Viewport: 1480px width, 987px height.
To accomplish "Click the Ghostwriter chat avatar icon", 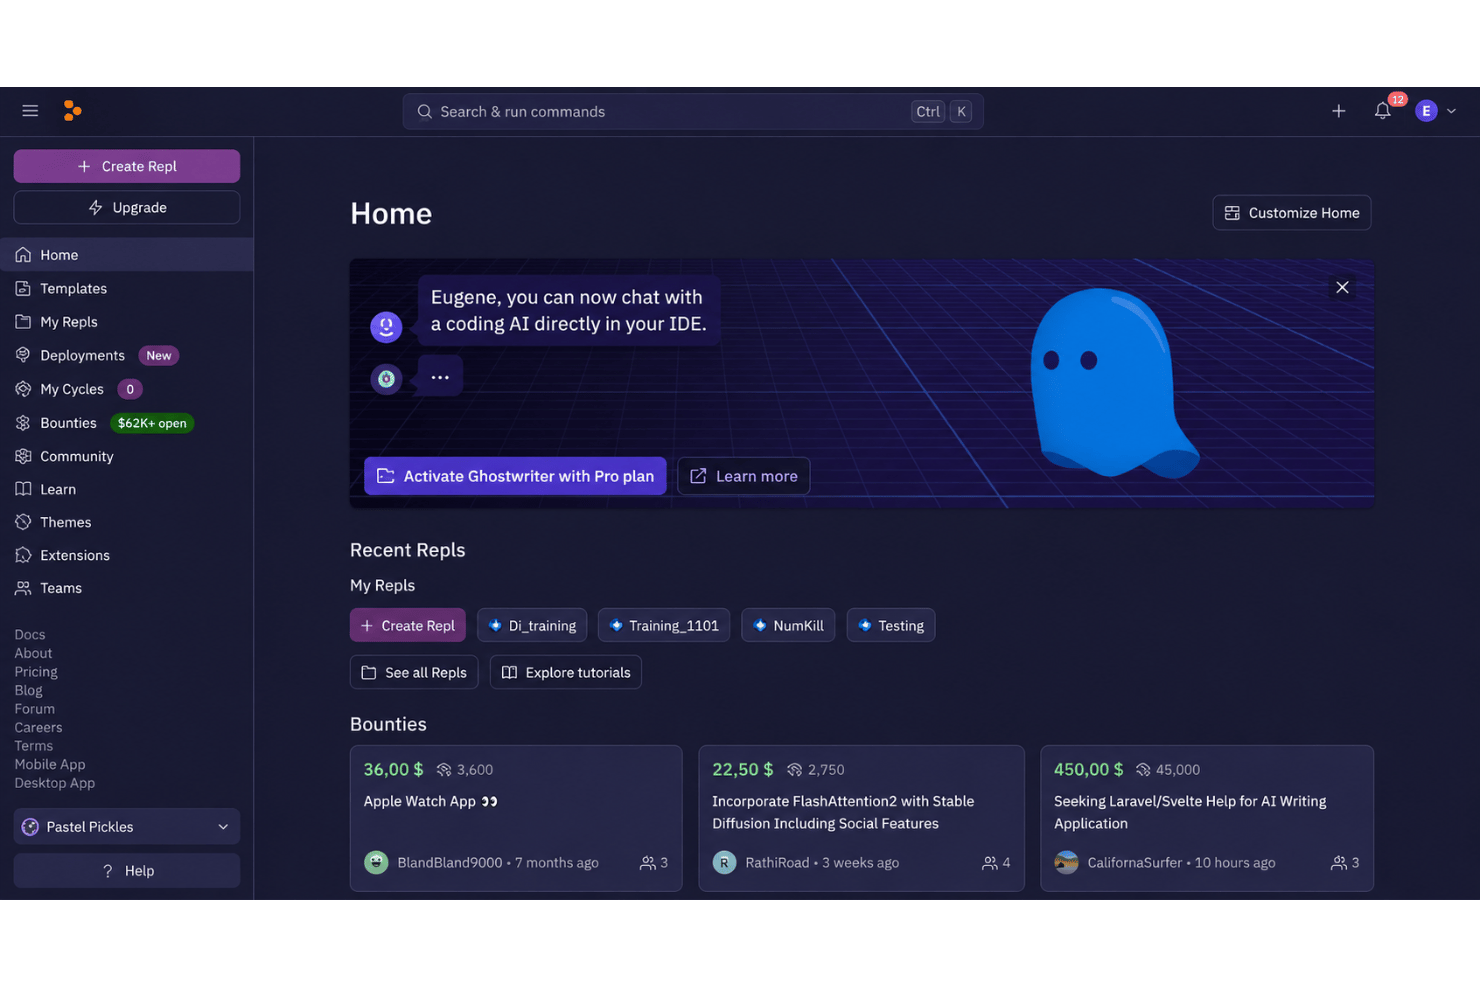I will [386, 326].
